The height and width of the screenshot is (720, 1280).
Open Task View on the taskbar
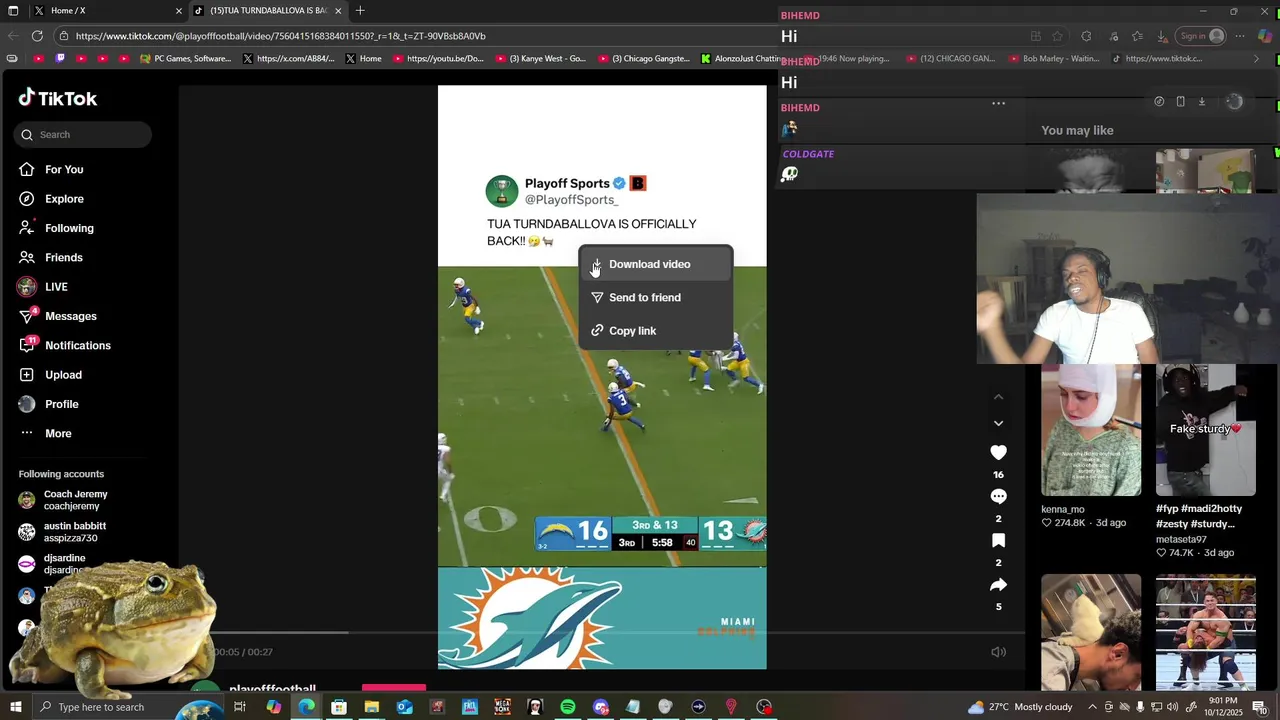click(240, 707)
